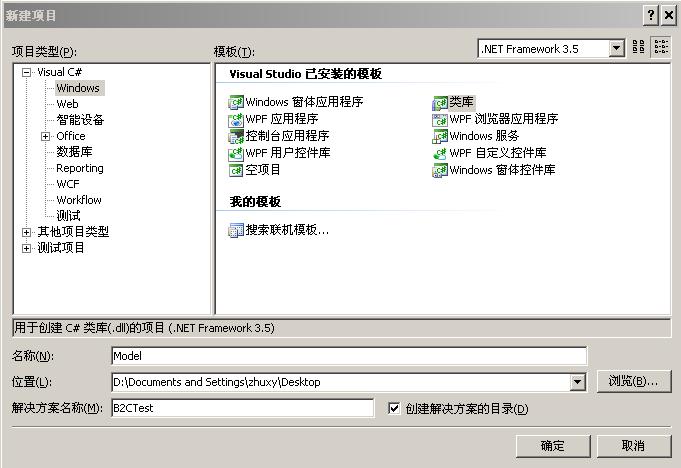Expand the Office tree node
Image resolution: width=681 pixels, height=468 pixels.
coord(45,136)
